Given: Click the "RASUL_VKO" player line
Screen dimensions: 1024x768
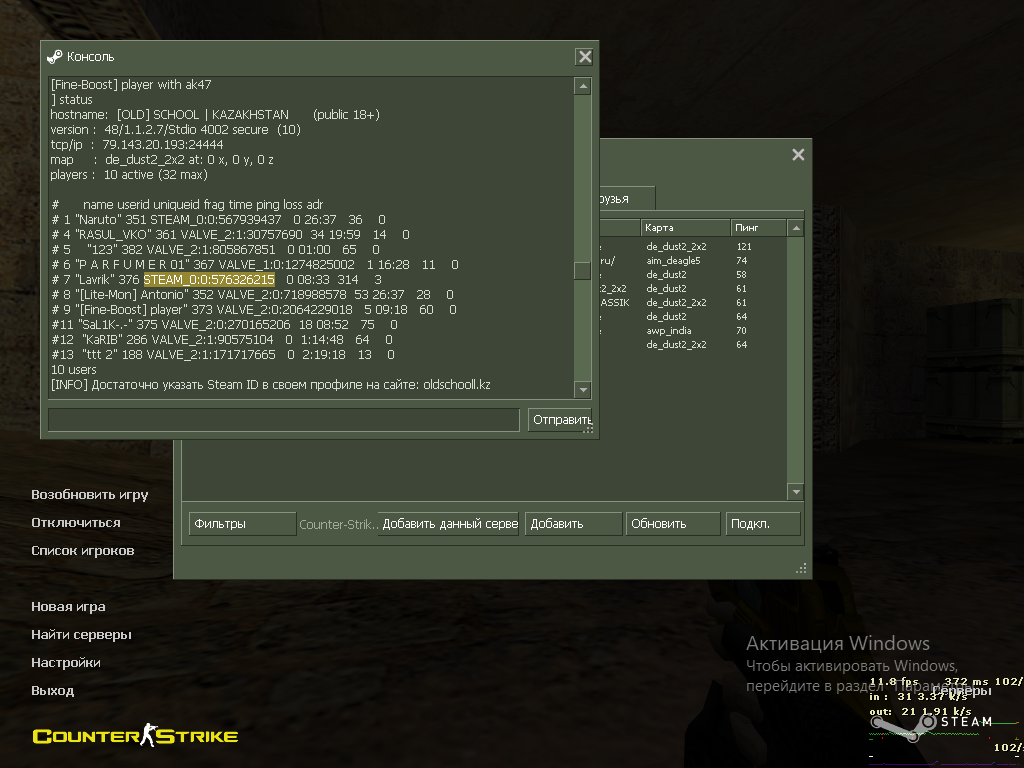Looking at the screenshot, I should pos(231,235).
